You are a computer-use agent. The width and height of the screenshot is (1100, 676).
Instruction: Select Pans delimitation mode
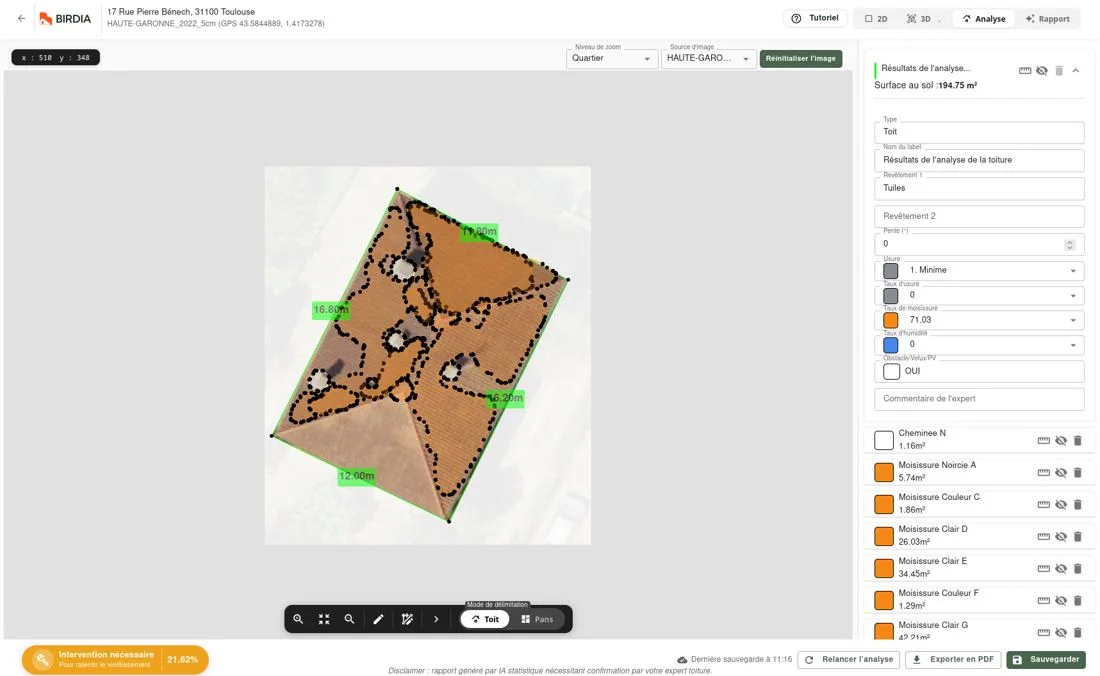(x=537, y=619)
